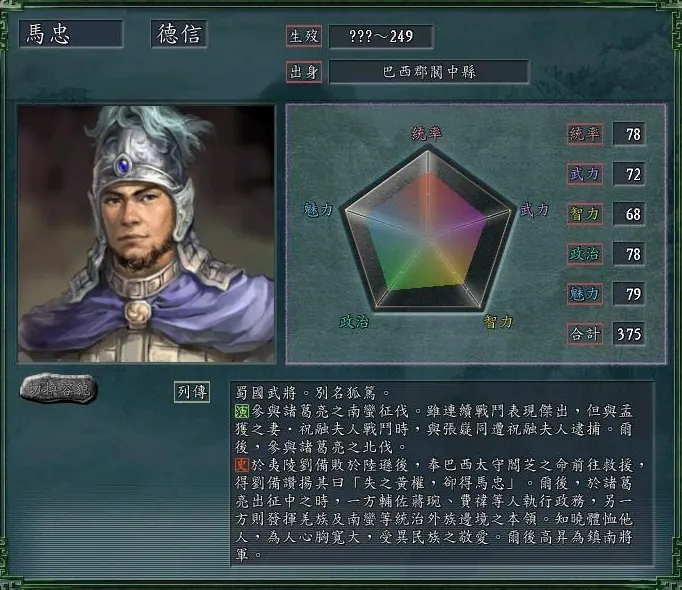682x590 pixels.
Task: Click the ???~249 lifespan field
Action: 381,36
